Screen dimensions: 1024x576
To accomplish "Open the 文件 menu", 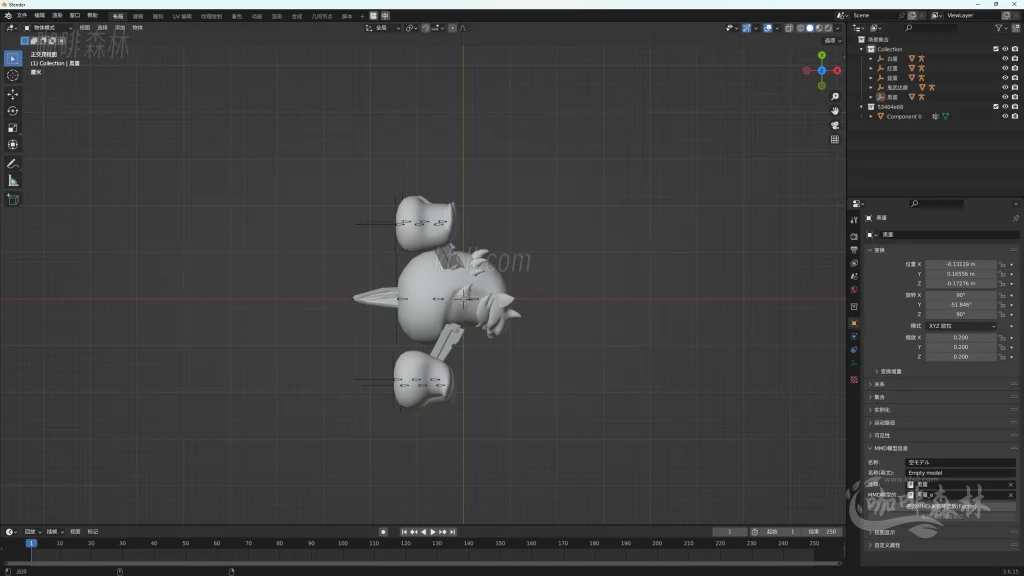I will pyautogui.click(x=22, y=16).
